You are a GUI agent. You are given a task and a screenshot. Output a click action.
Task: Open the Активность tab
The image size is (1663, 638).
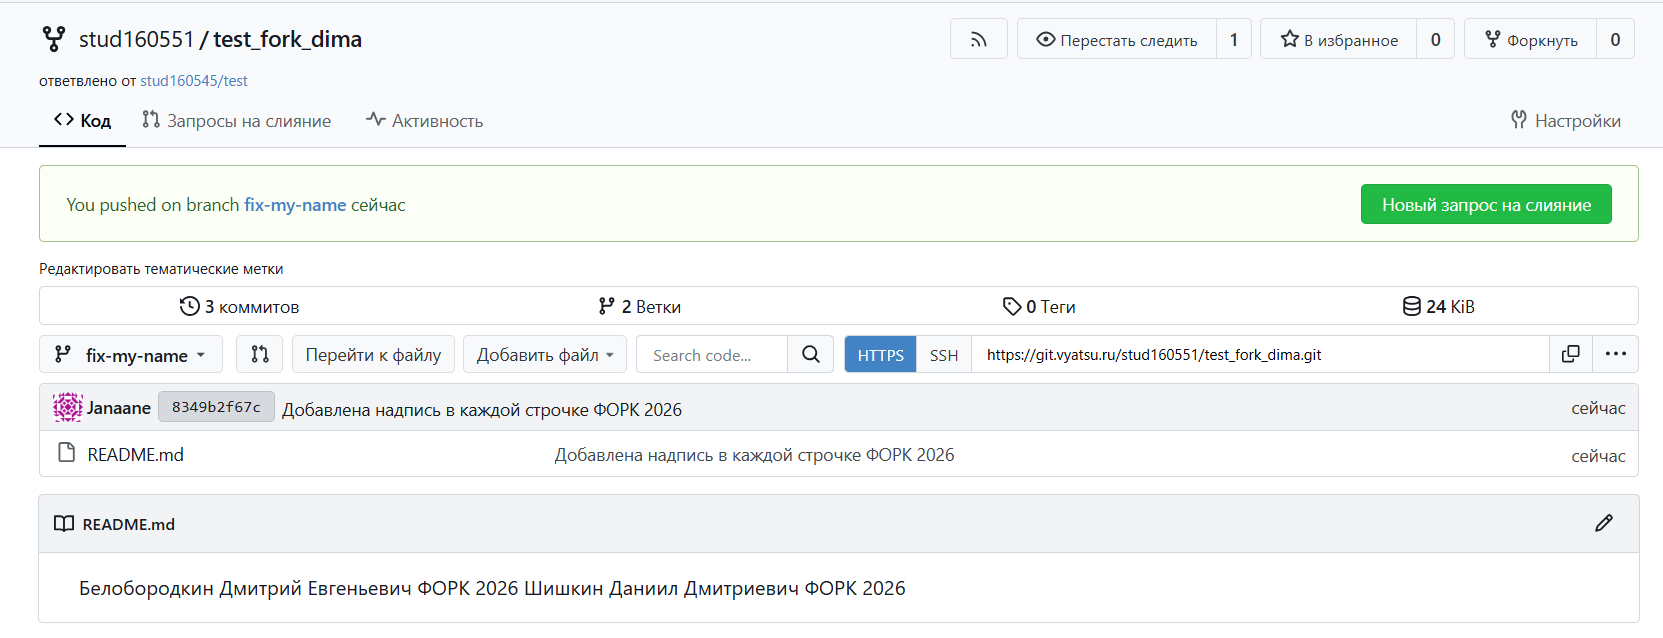tap(425, 121)
